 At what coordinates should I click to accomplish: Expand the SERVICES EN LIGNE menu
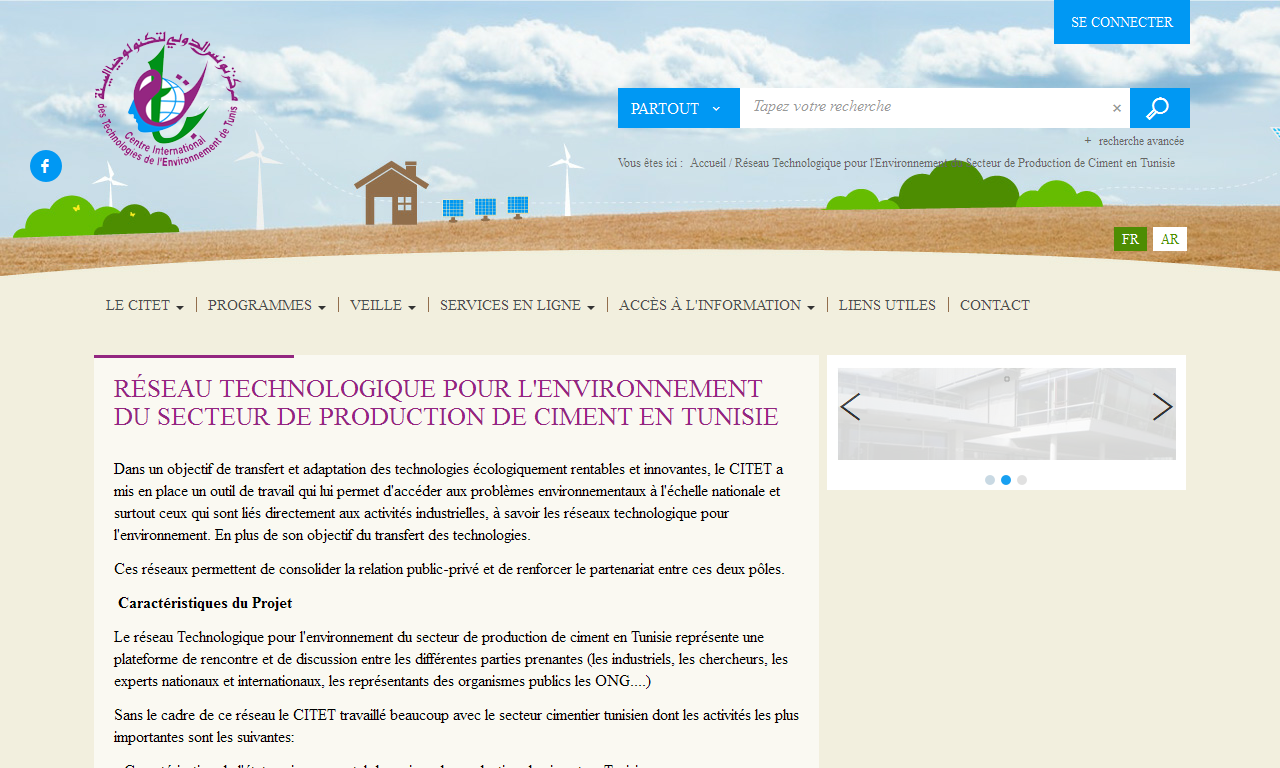[518, 305]
